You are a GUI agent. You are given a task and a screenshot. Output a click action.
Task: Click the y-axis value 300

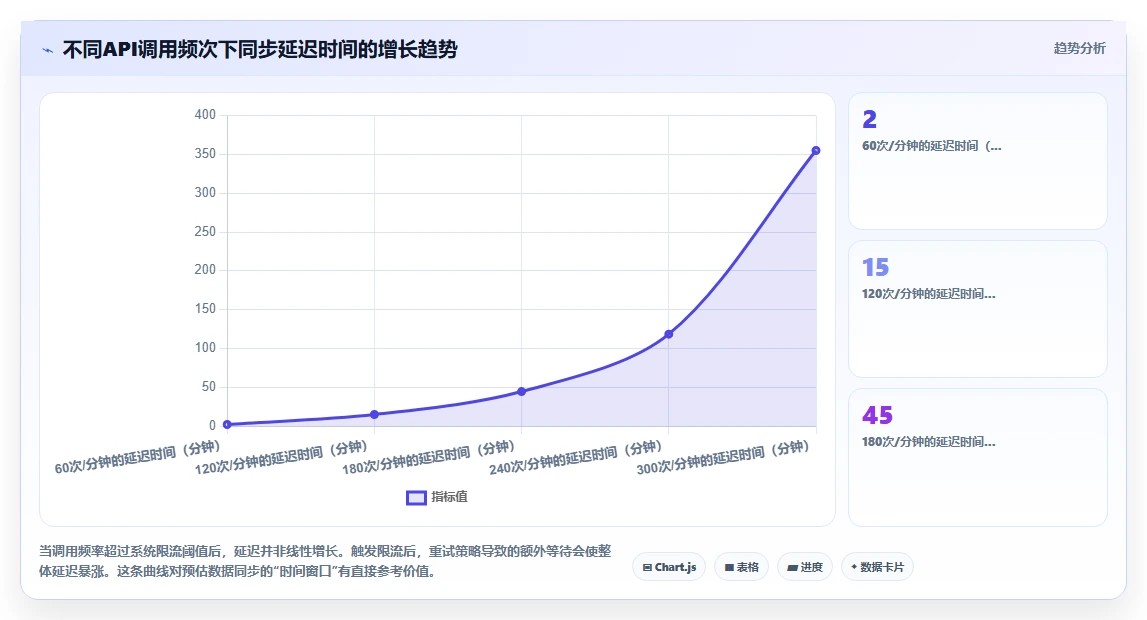[205, 192]
